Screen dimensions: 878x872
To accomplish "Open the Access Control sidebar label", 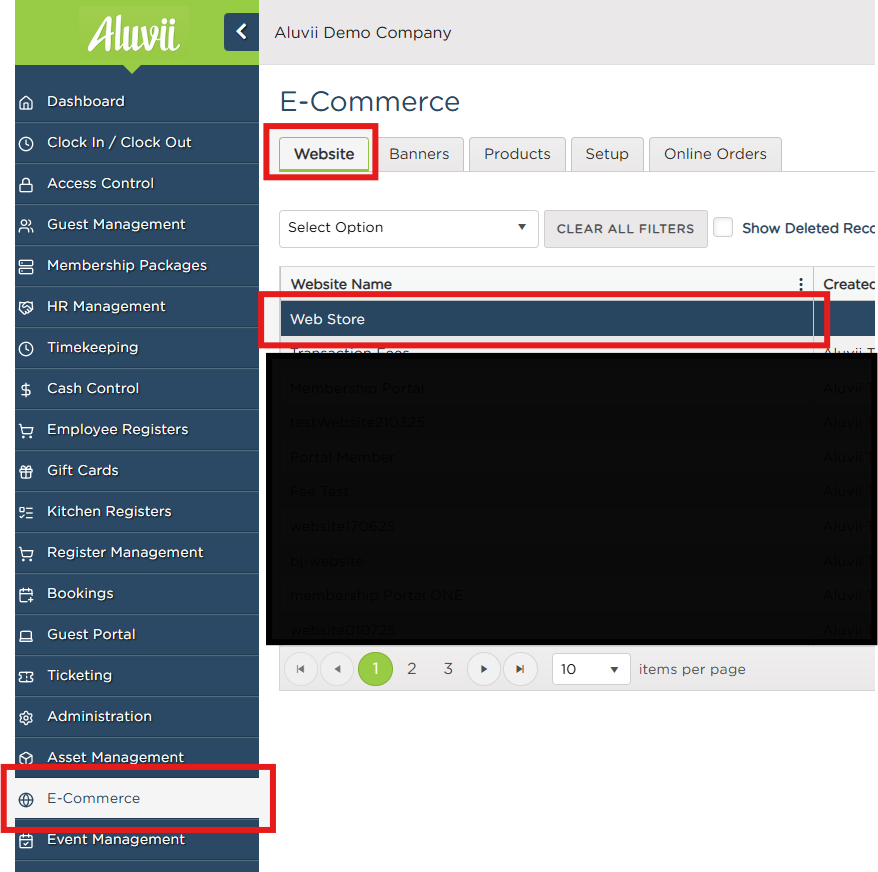I will click(x=100, y=183).
